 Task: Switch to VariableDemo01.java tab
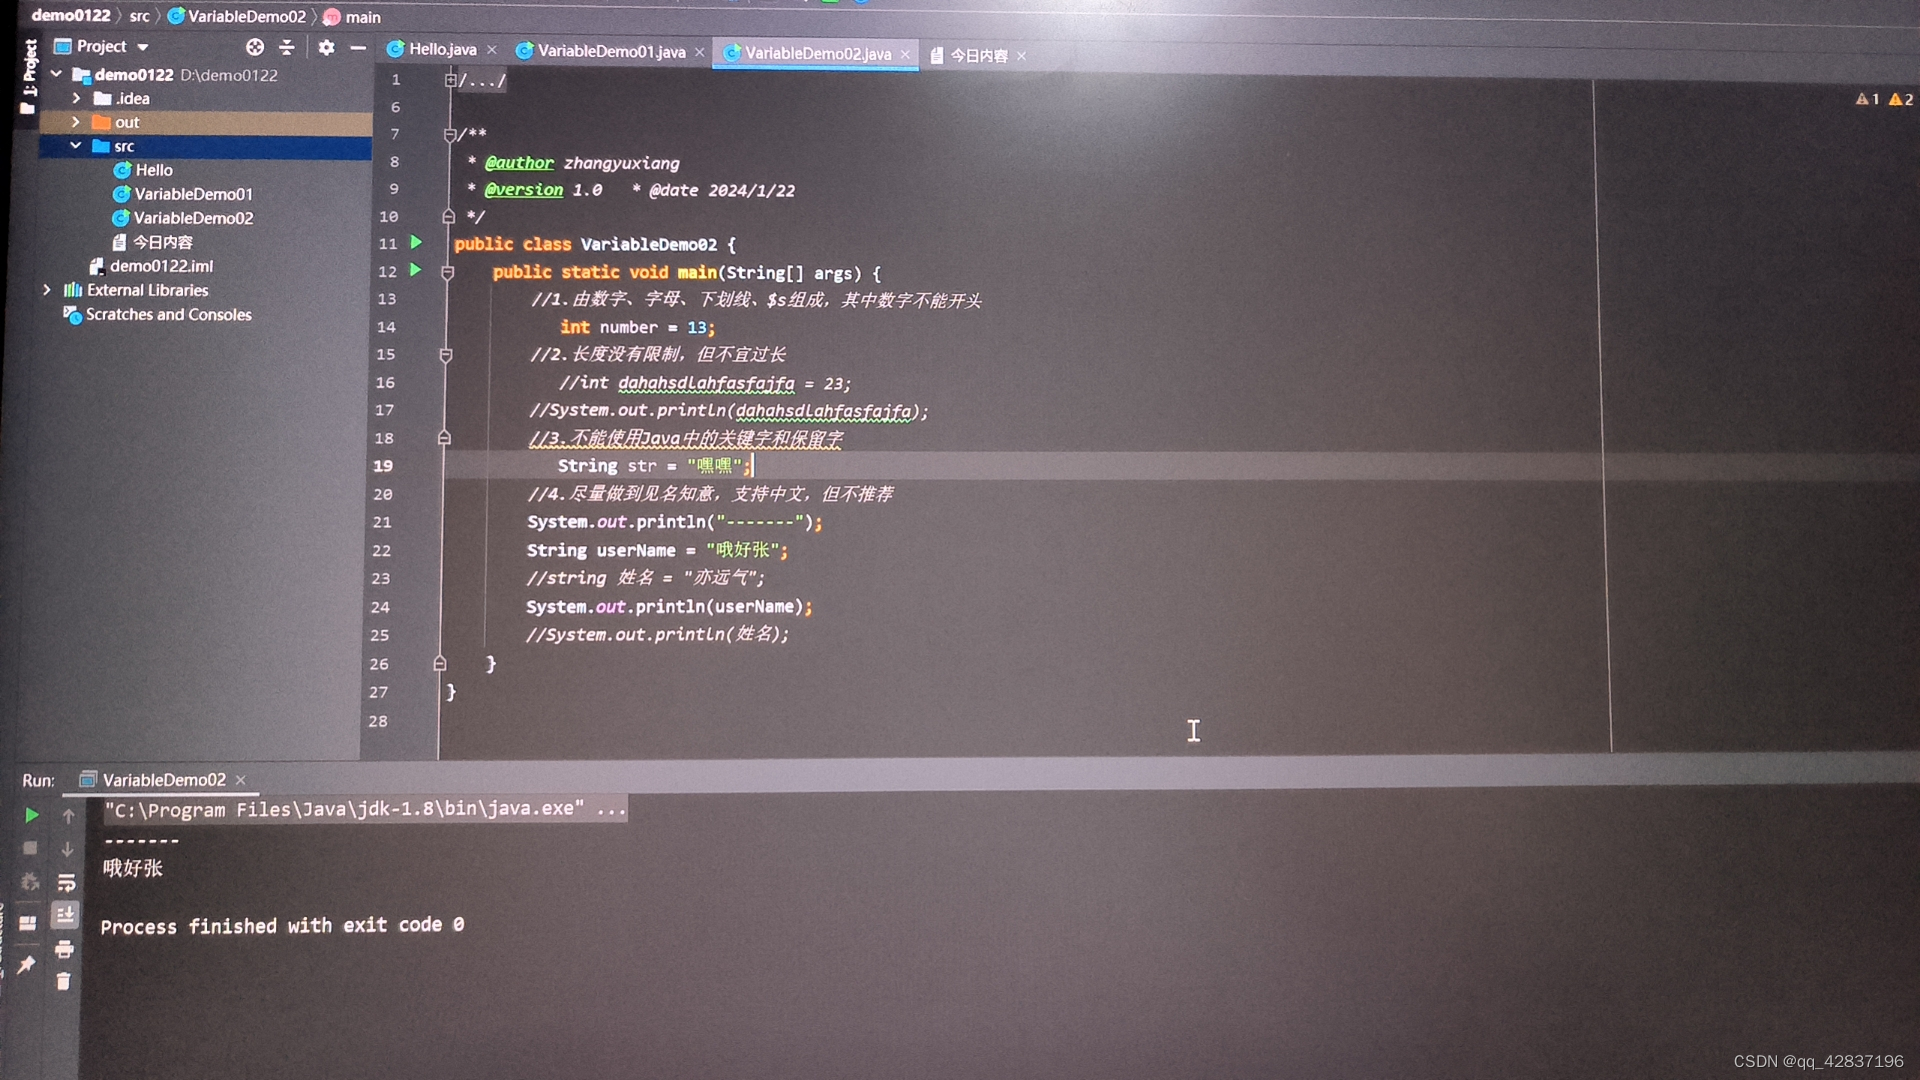pyautogui.click(x=610, y=51)
